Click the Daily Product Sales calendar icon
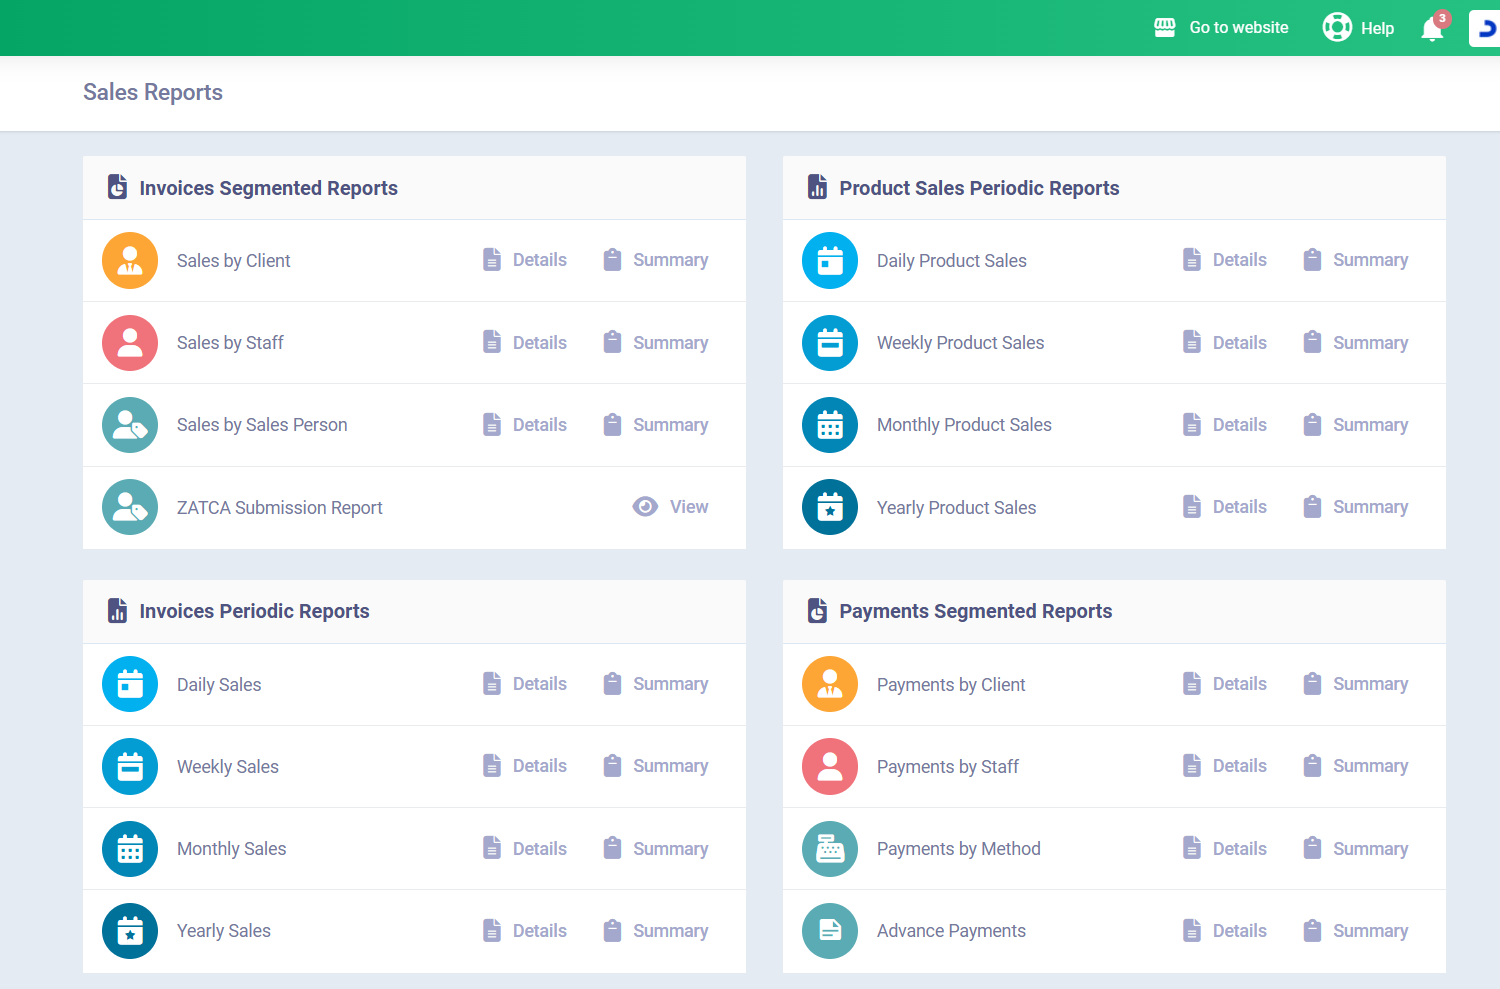The image size is (1500, 989). 830,261
